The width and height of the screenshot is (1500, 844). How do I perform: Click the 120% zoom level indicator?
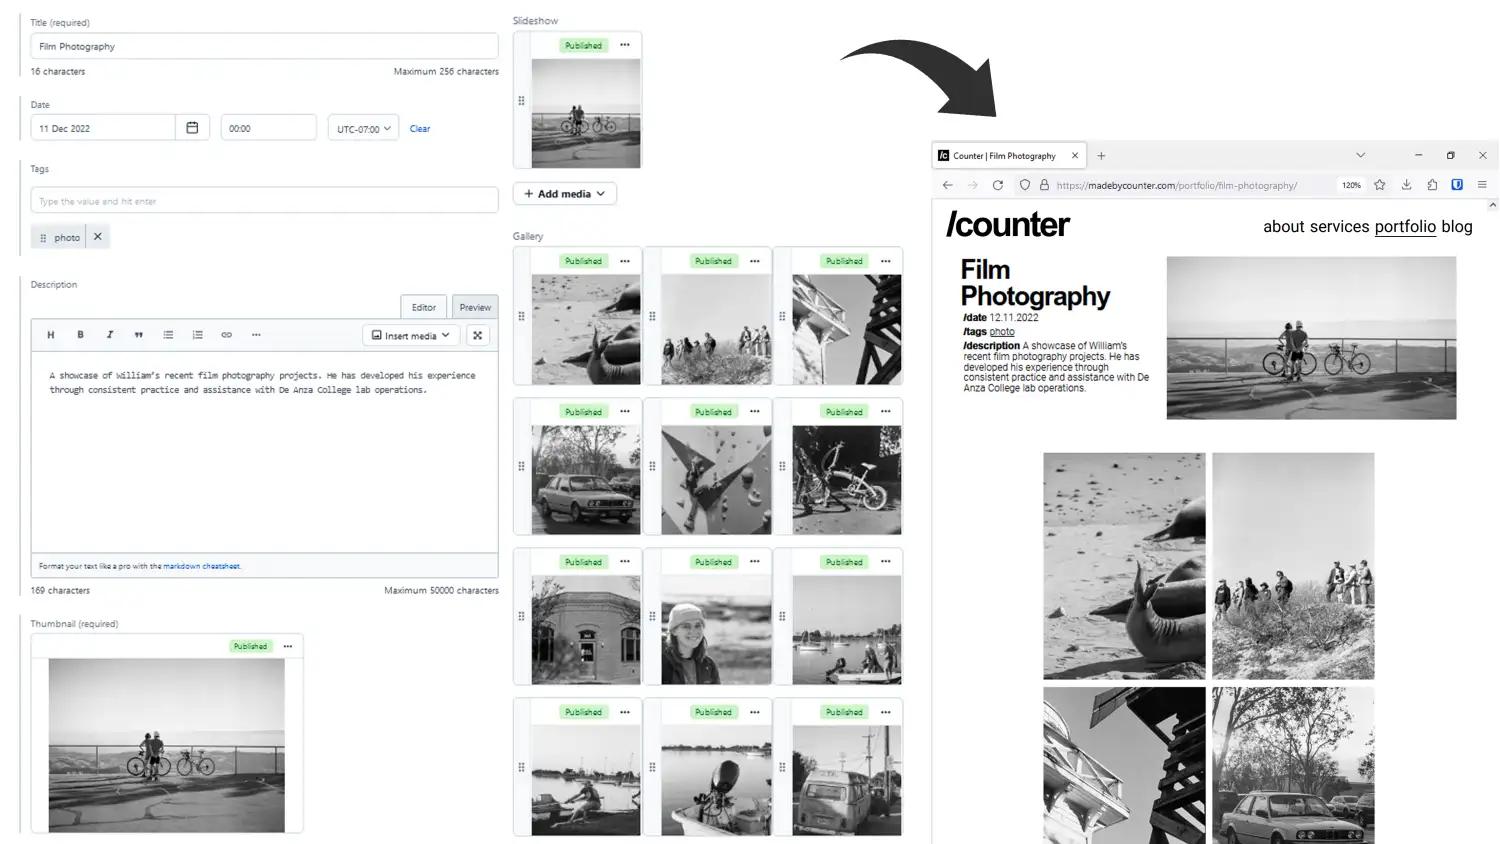[1351, 185]
